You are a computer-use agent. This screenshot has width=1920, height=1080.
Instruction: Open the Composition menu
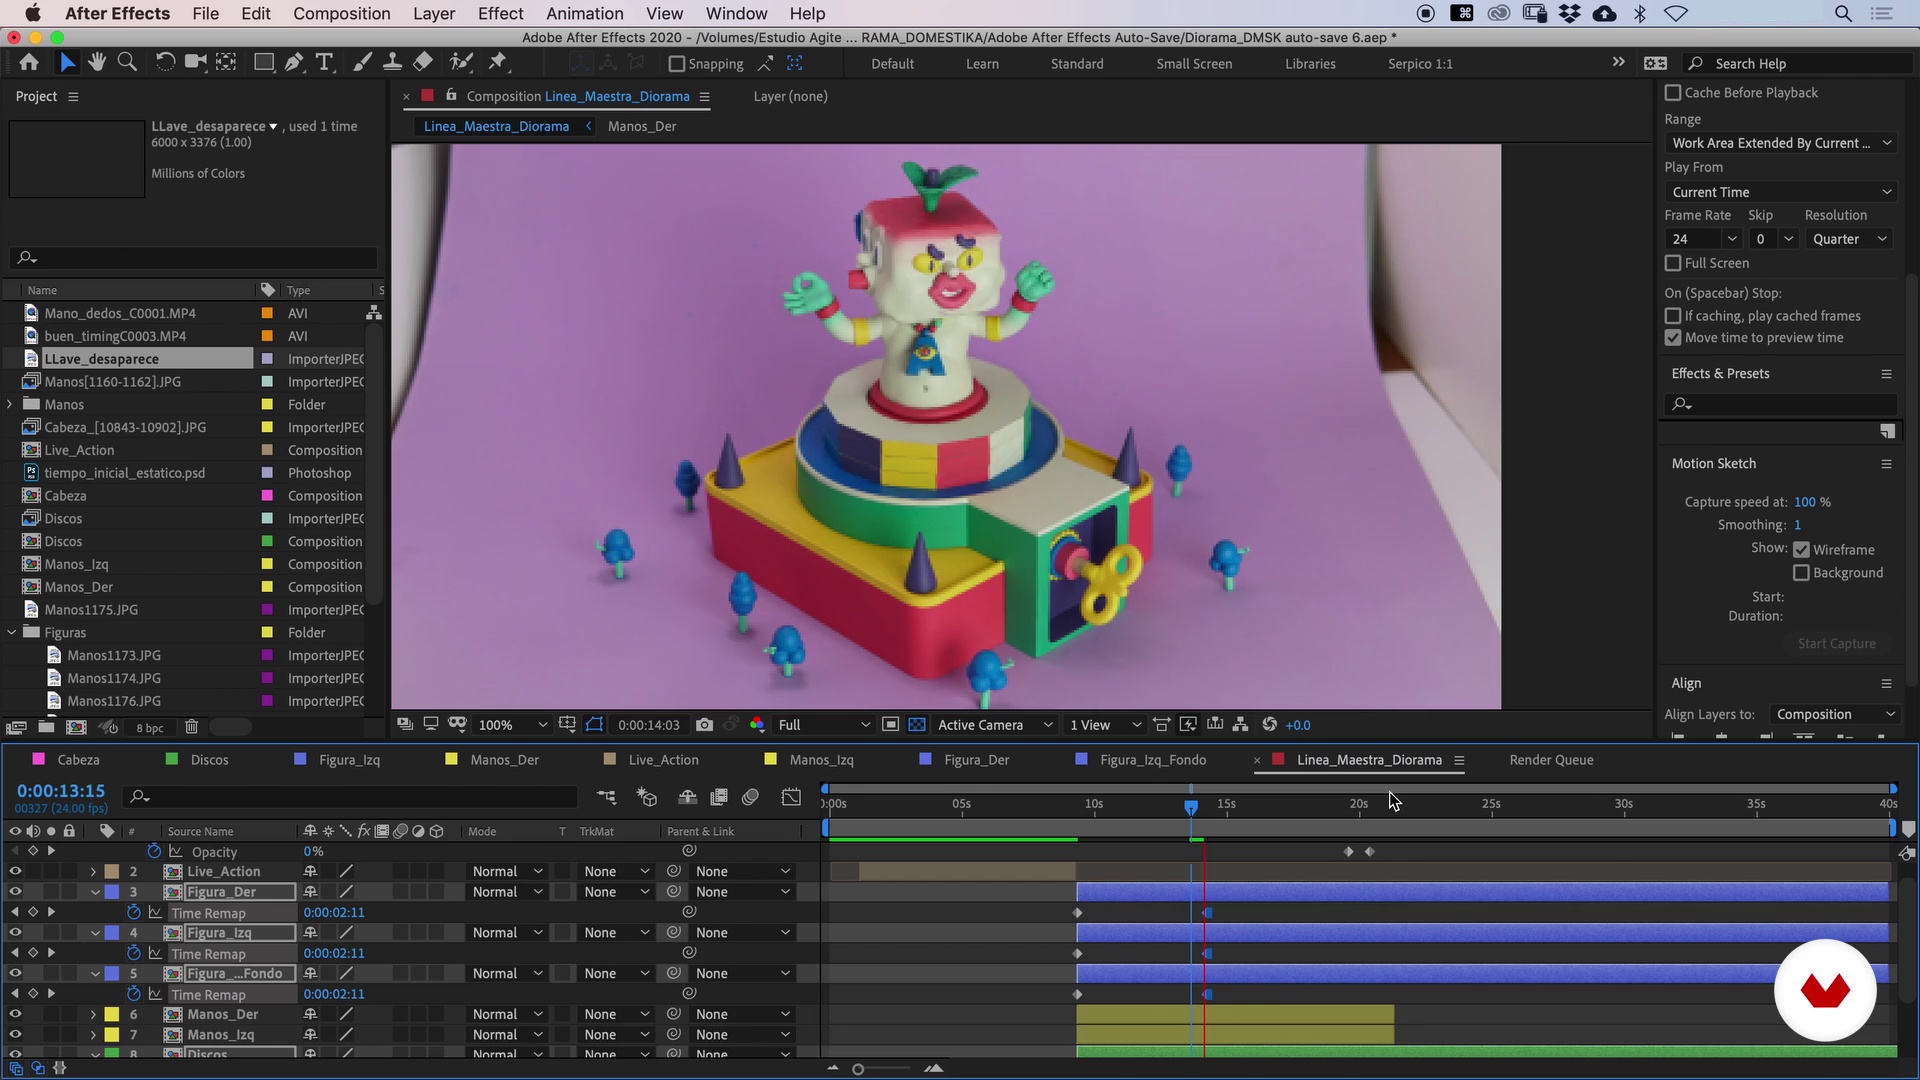point(341,13)
